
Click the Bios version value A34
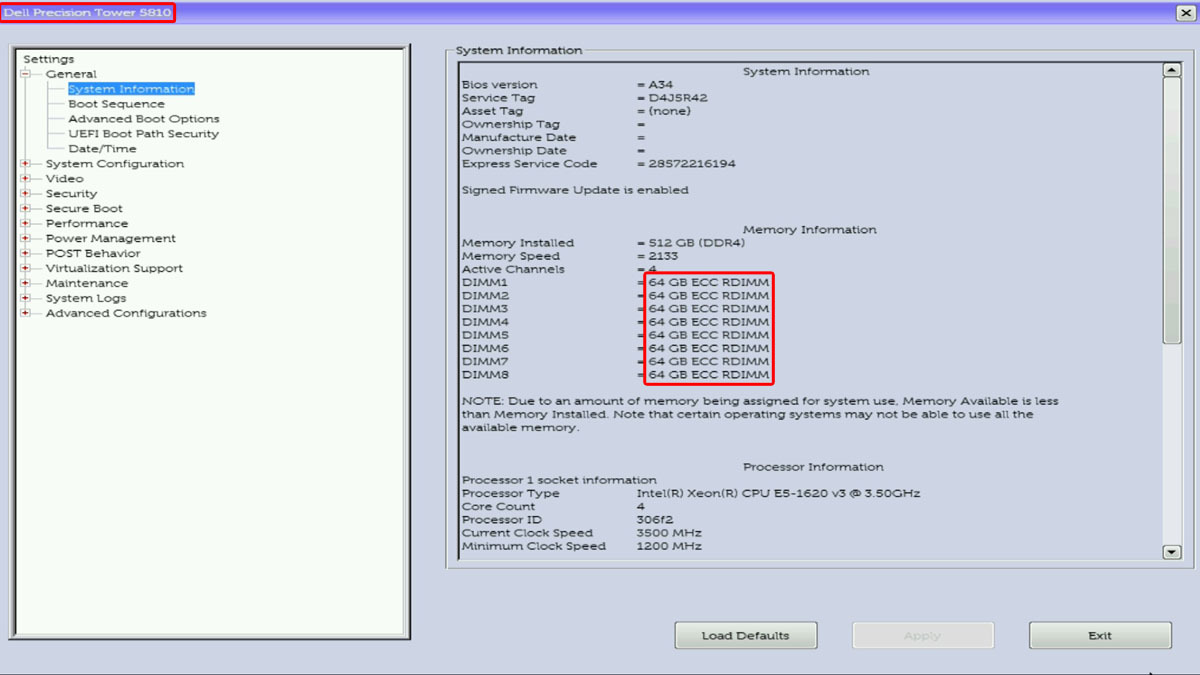662,85
